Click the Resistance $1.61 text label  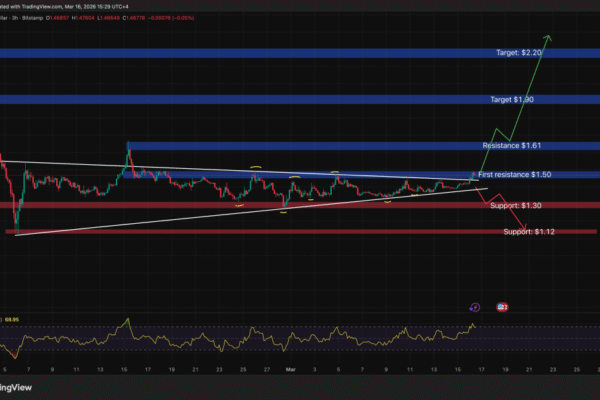[x=516, y=146]
